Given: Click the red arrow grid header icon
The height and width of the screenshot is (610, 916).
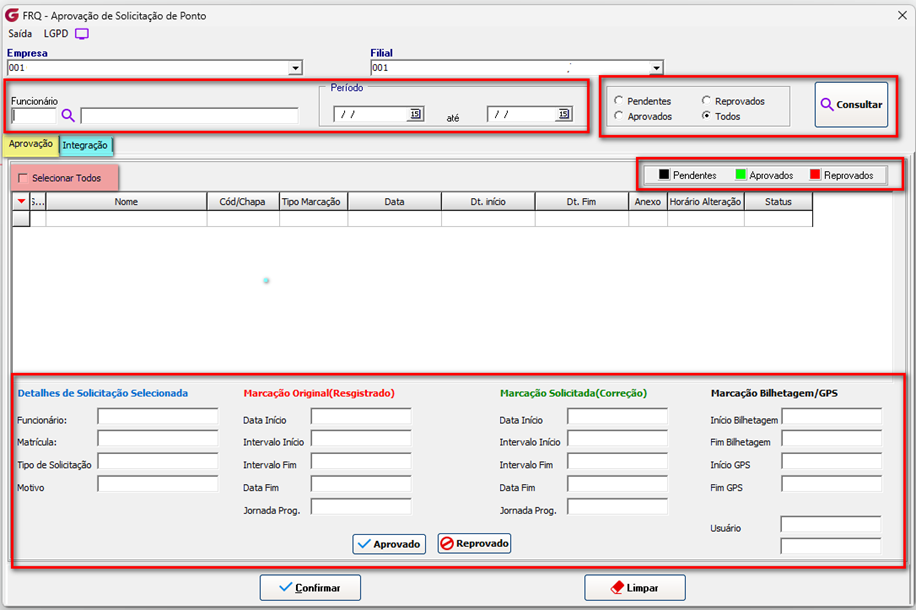Looking at the screenshot, I should 21,202.
